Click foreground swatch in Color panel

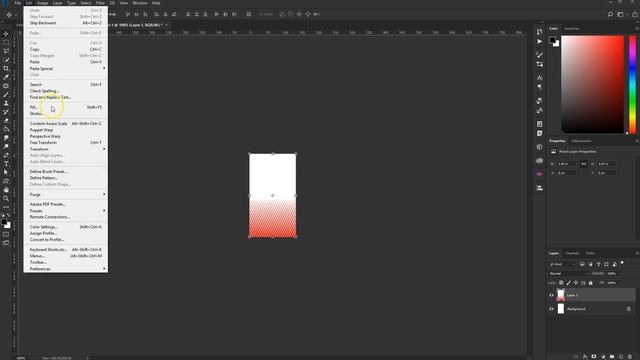[x=552, y=40]
